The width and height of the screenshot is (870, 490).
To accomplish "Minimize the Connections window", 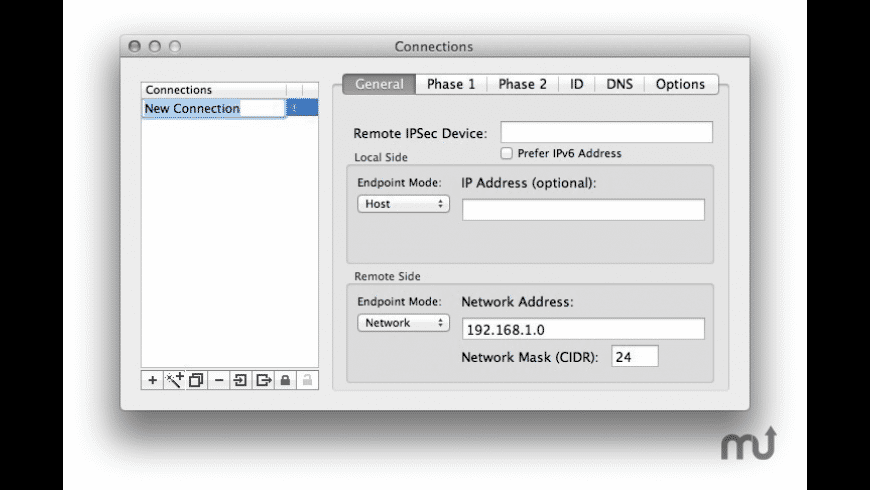I will [155, 46].
